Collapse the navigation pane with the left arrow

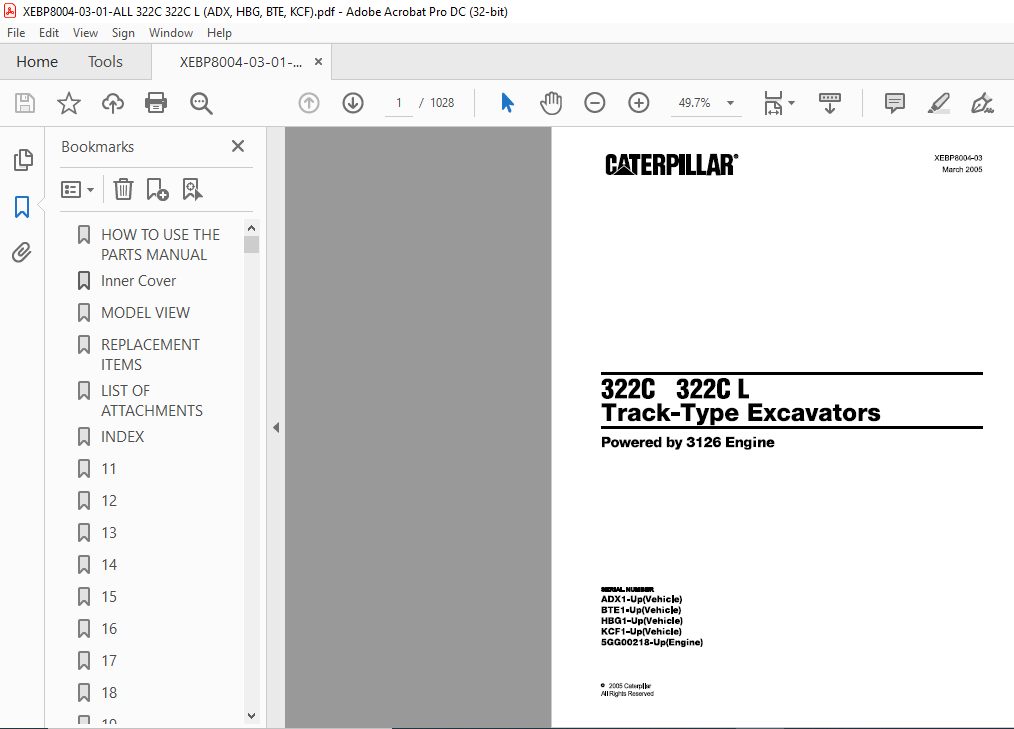[x=276, y=428]
